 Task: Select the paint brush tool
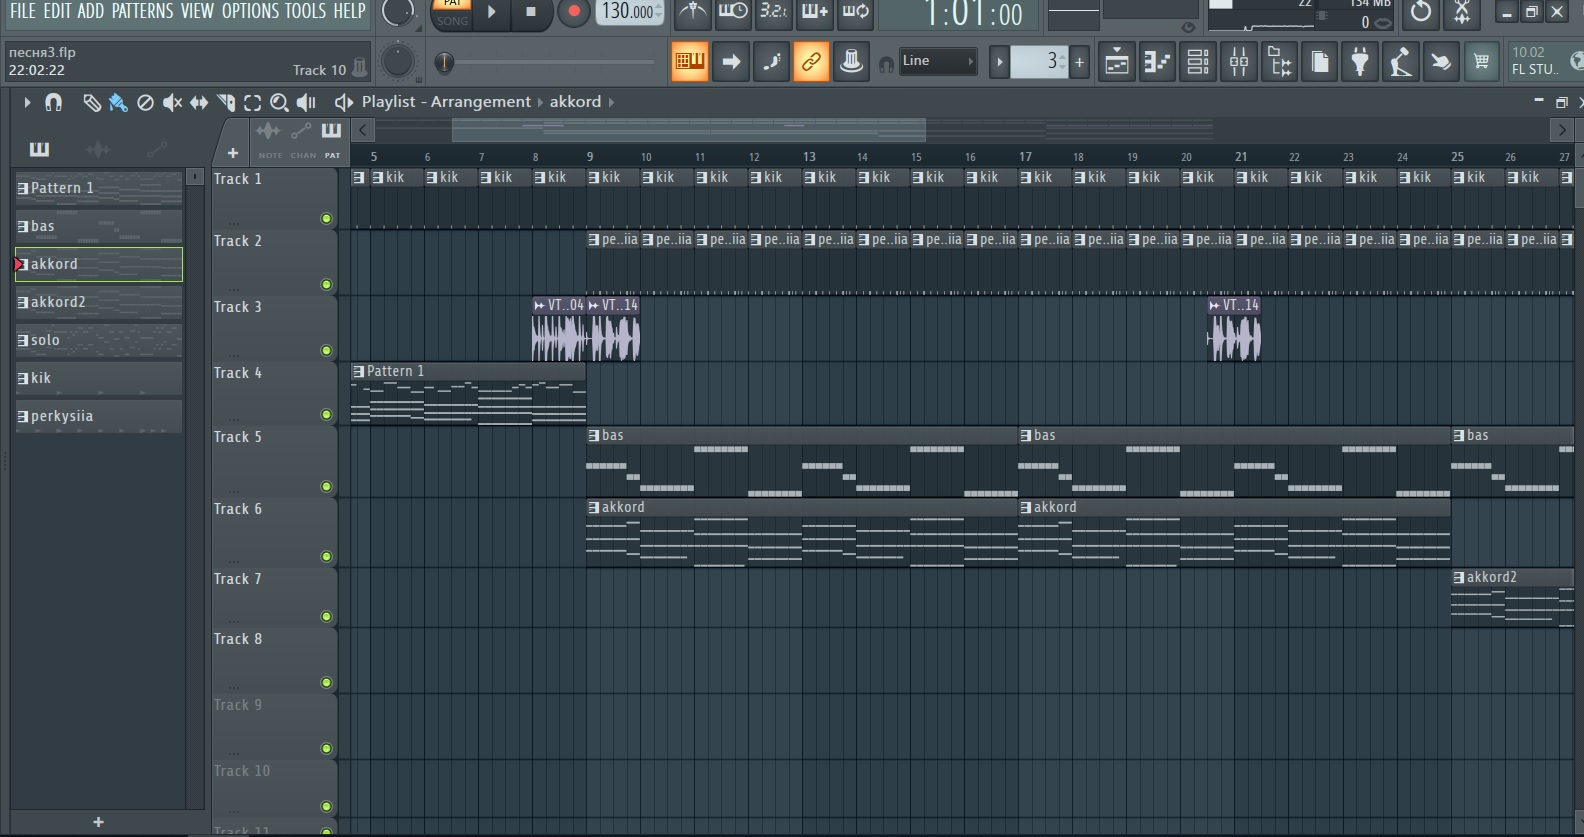[118, 102]
